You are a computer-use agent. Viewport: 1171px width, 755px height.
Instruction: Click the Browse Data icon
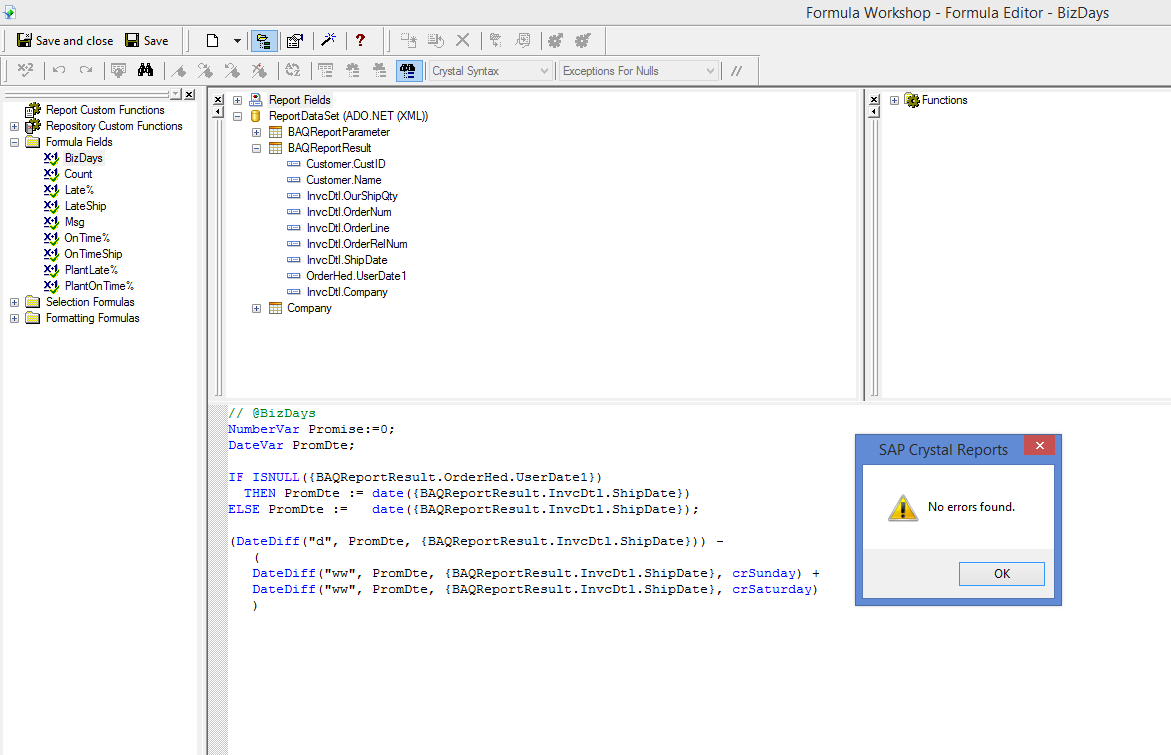tap(118, 70)
